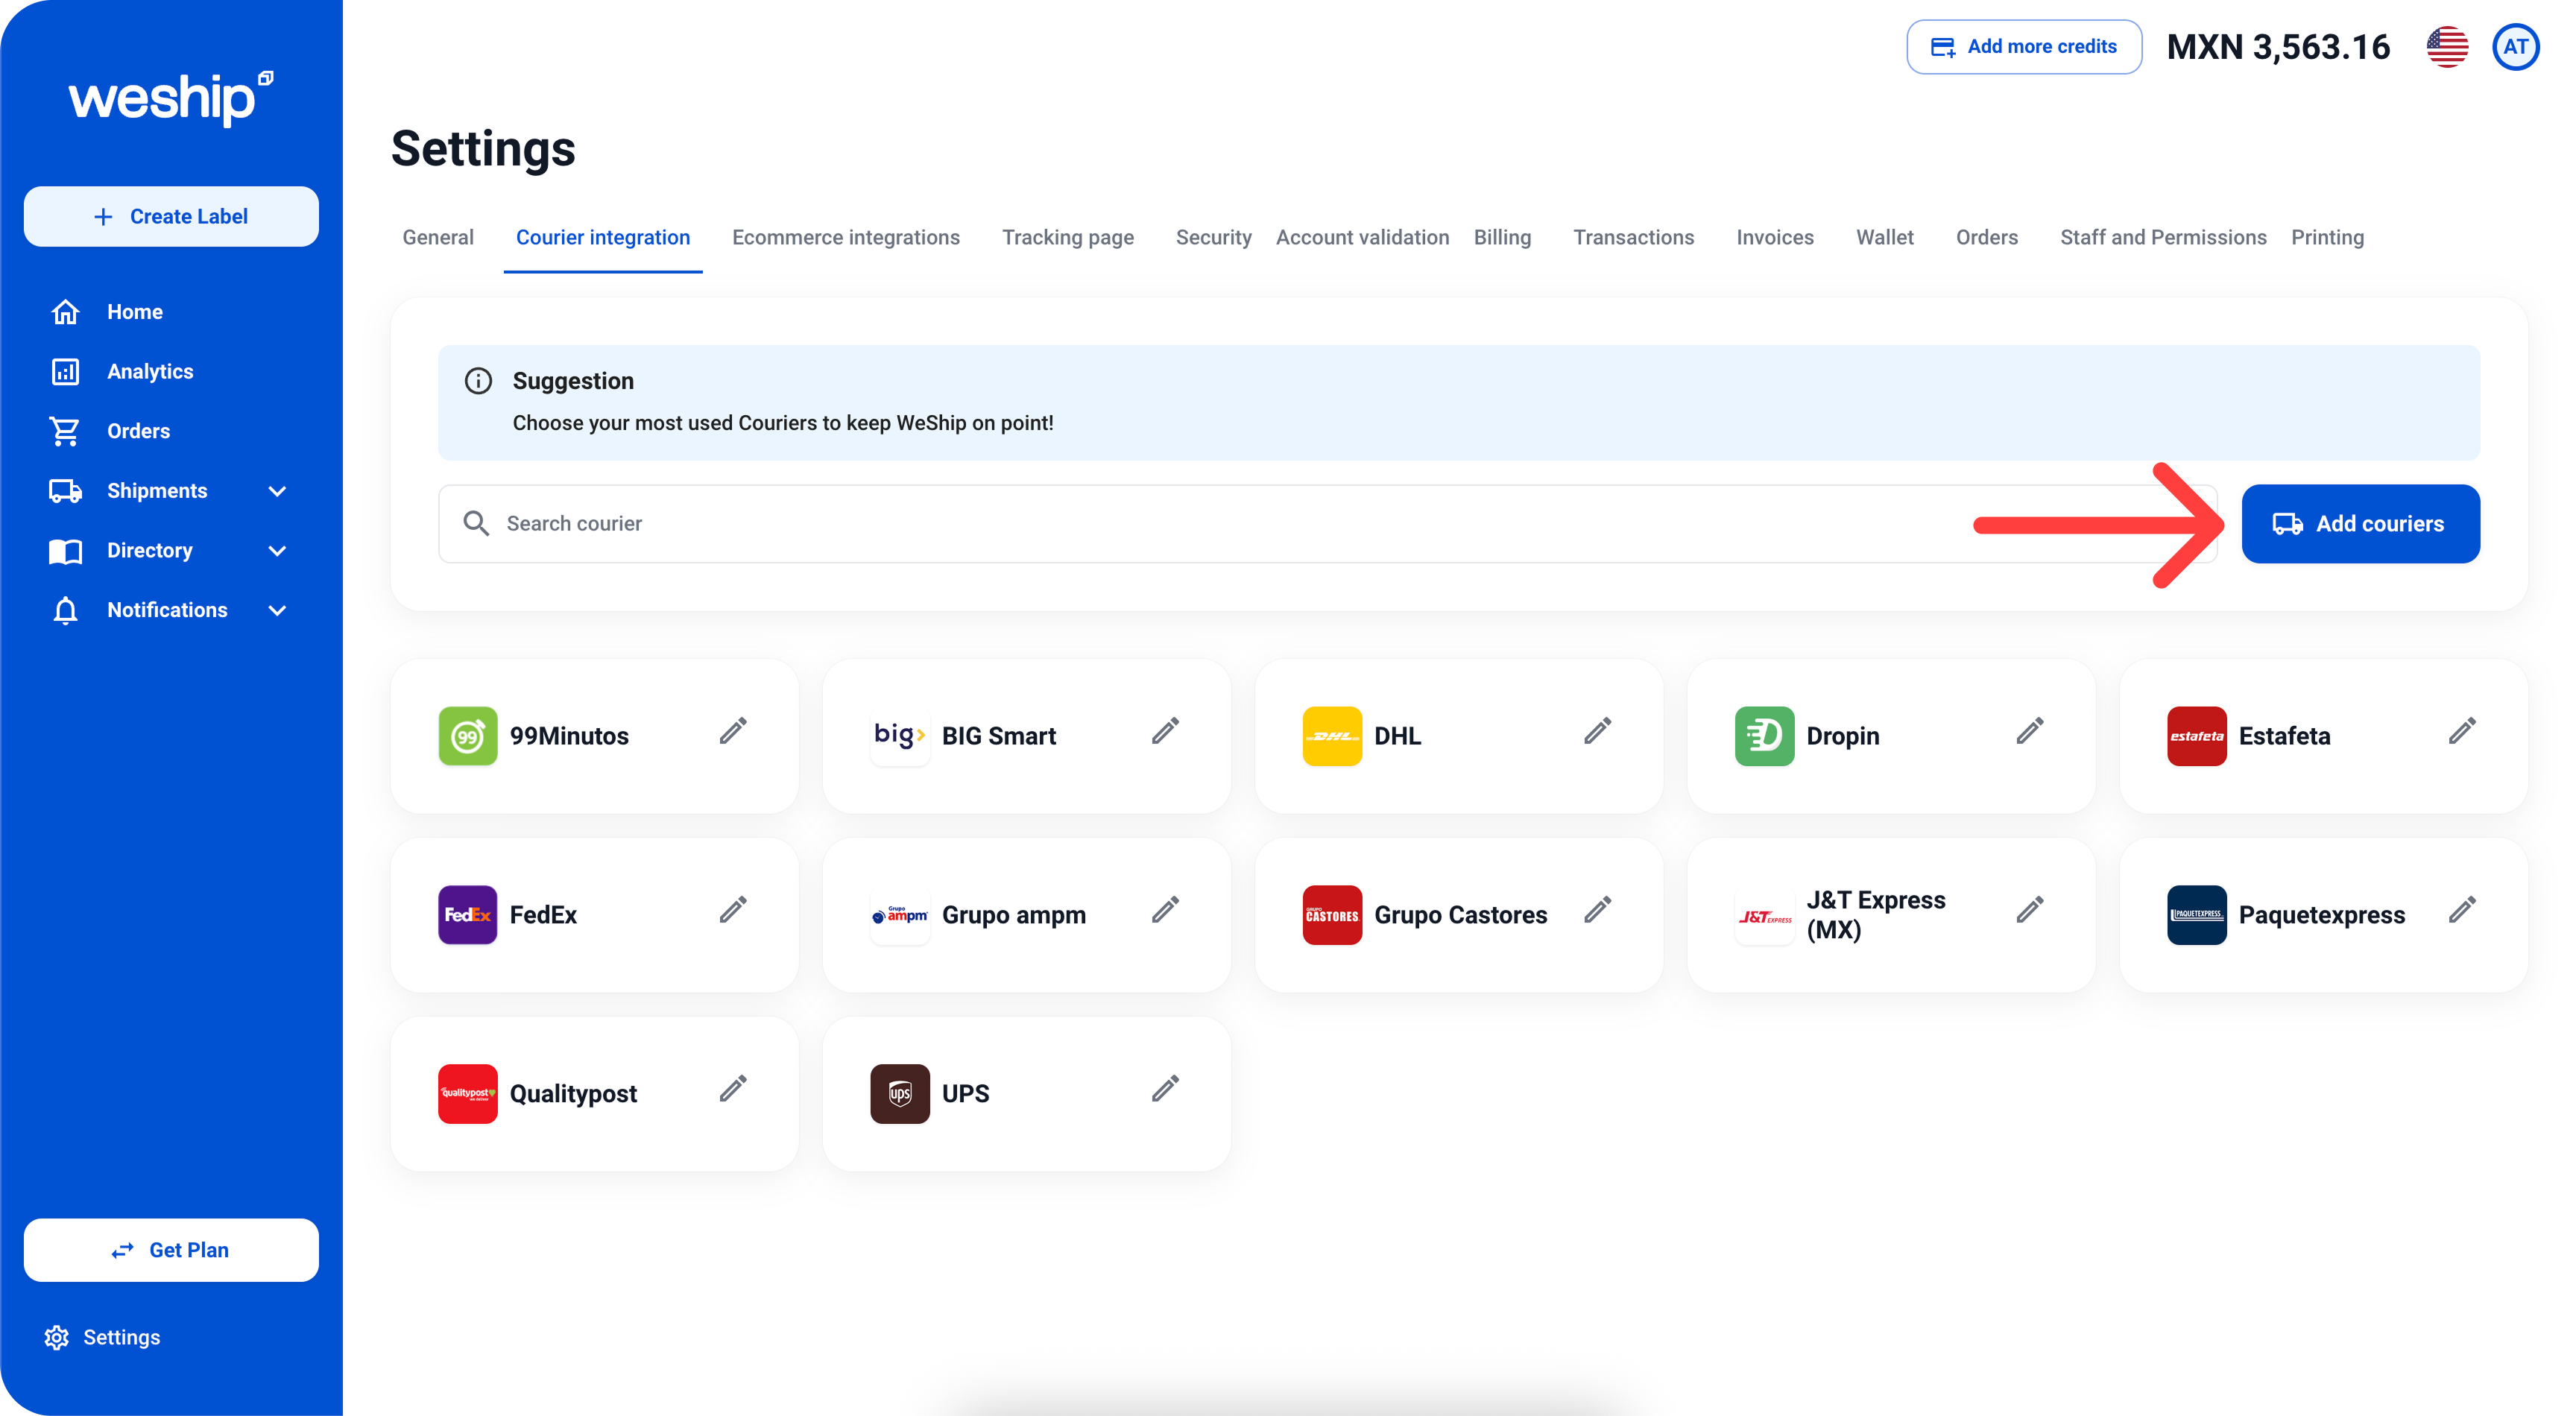
Task: Expand the Shipments sidebar menu
Action: point(278,491)
